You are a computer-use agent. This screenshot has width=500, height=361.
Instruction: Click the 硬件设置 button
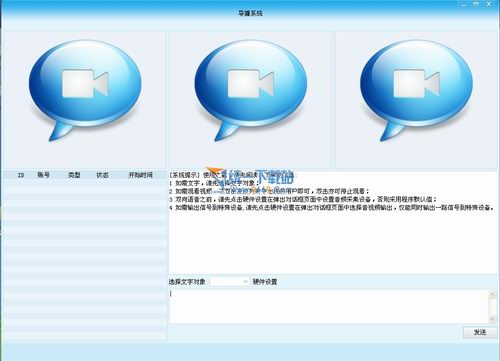265,282
